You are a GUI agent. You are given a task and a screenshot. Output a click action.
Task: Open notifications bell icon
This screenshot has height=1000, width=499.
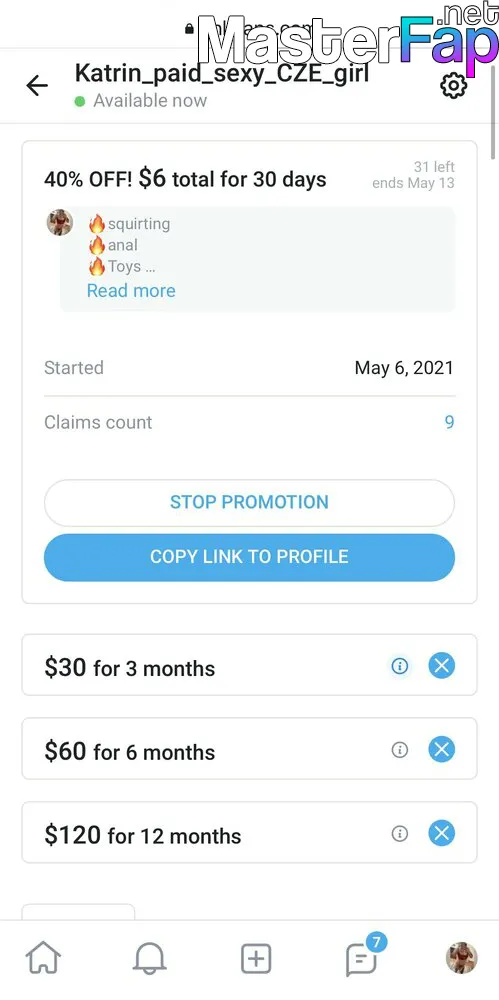point(150,958)
